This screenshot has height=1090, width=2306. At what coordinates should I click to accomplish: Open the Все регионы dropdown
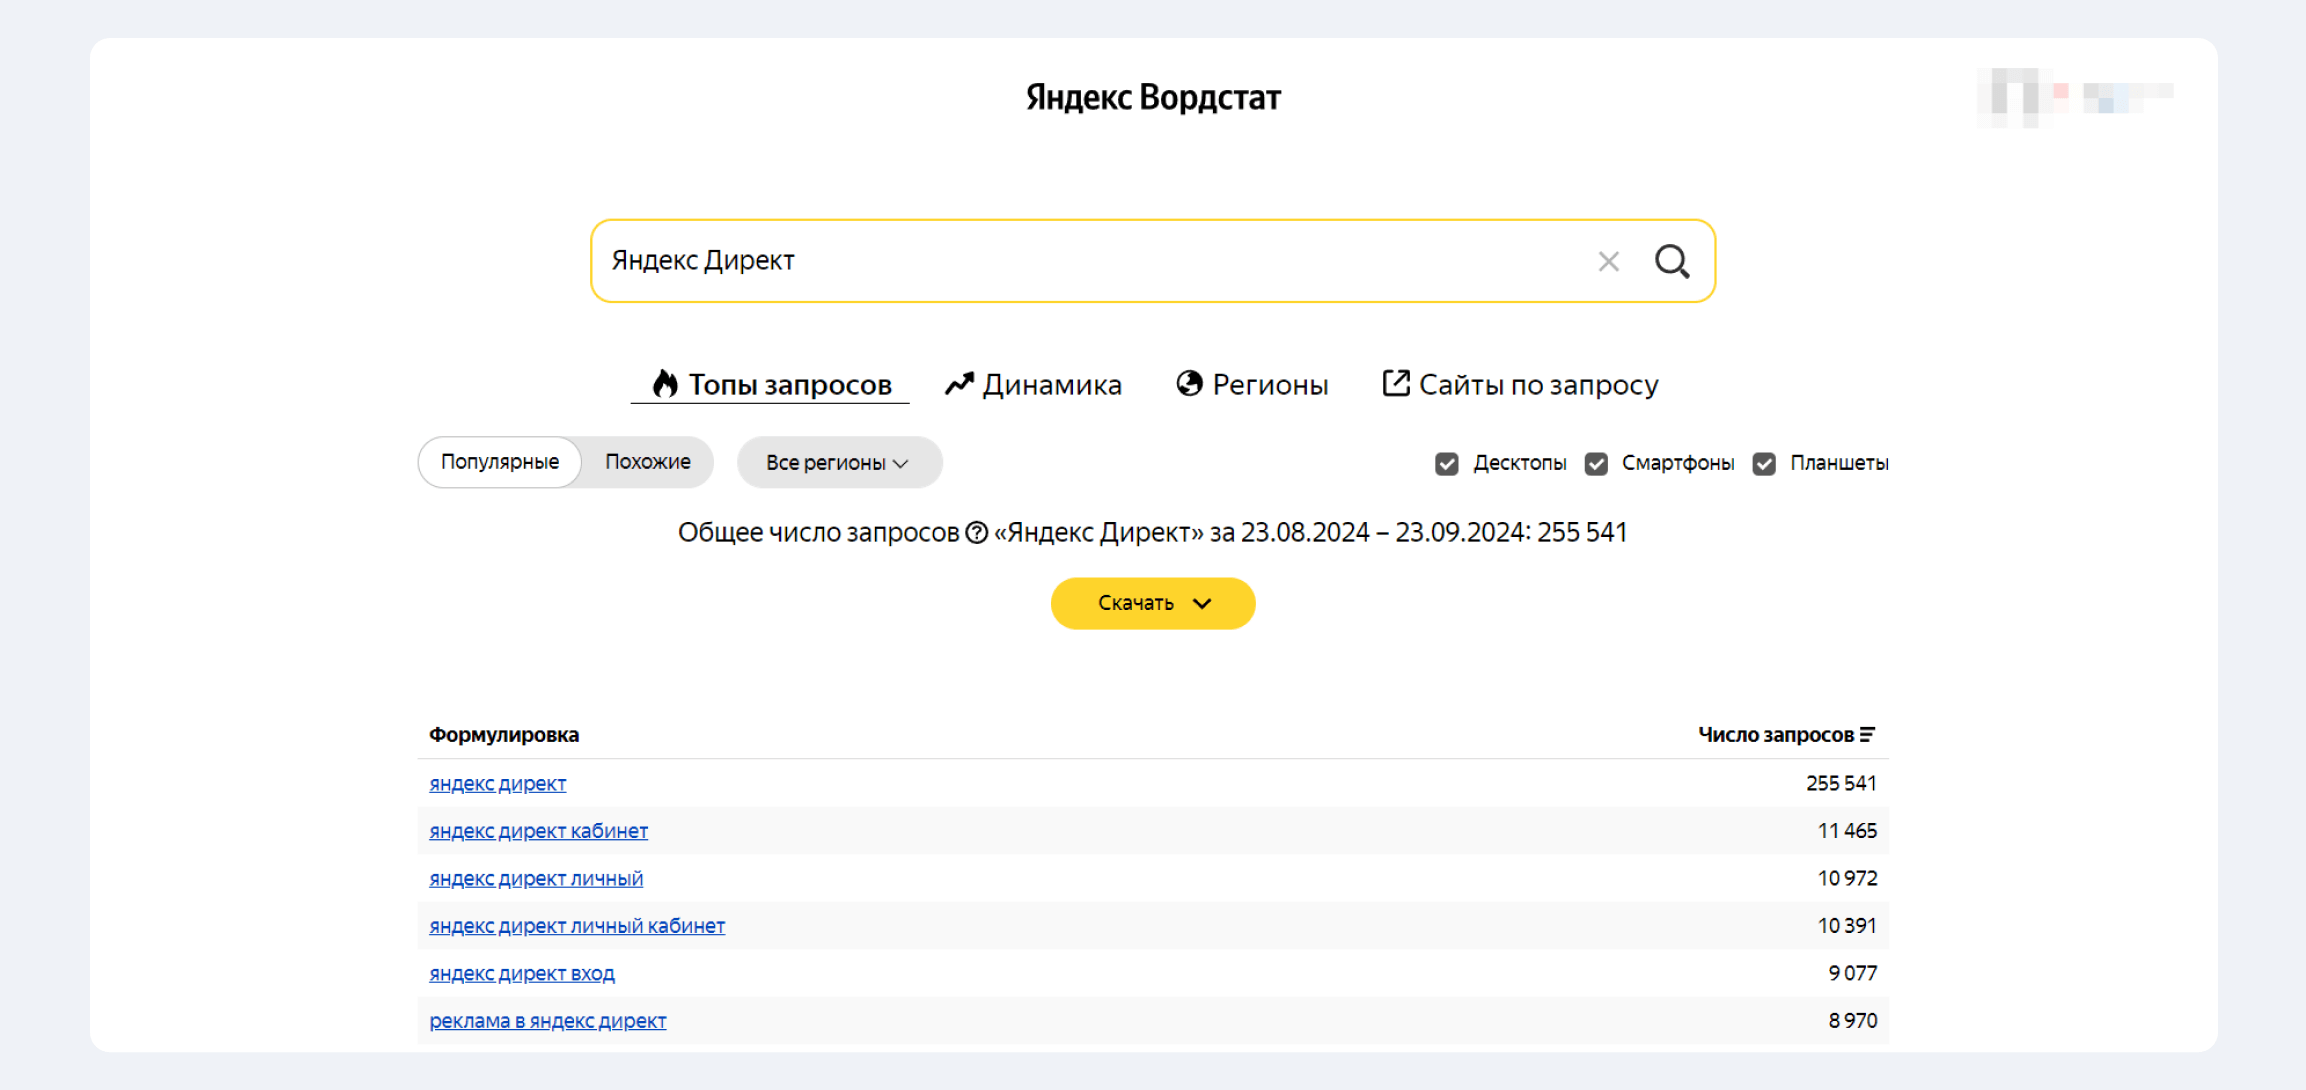(x=839, y=462)
